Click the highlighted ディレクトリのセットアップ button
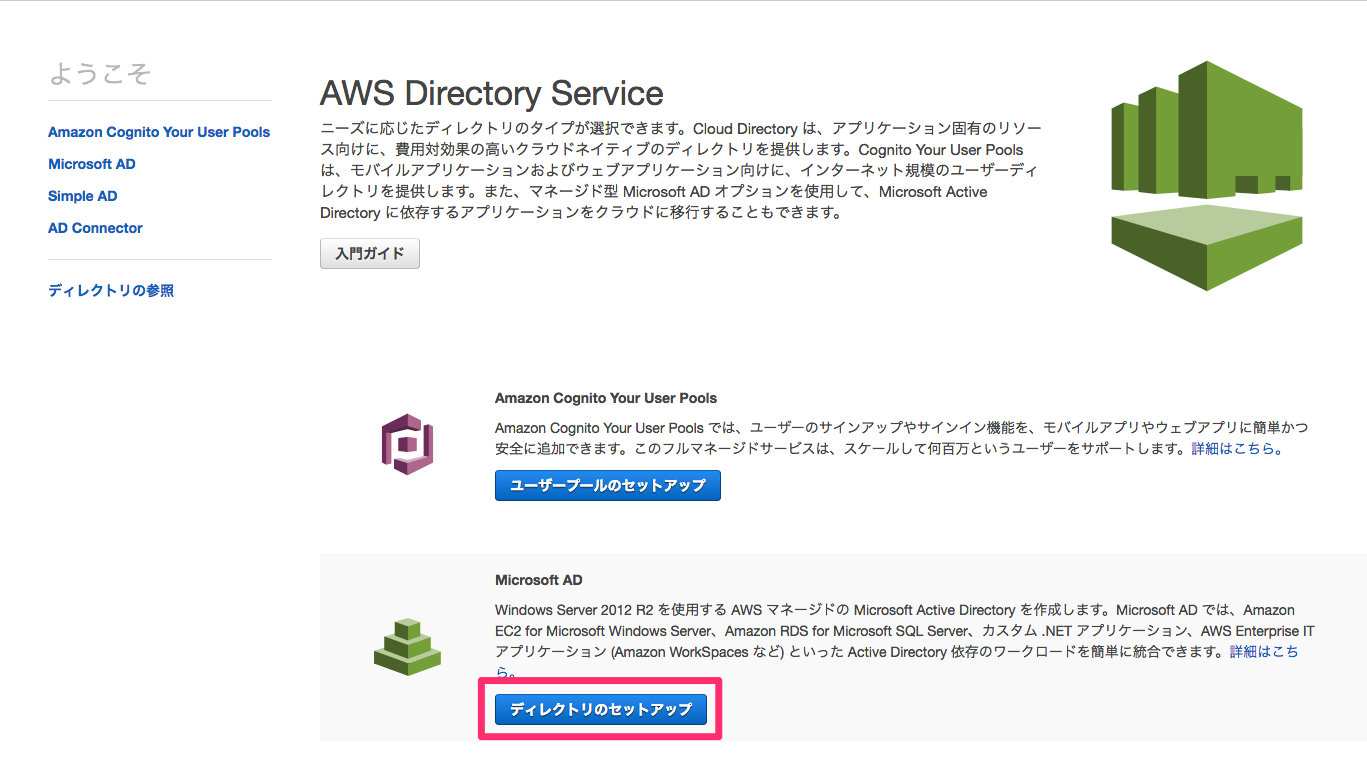This screenshot has width=1367, height=776. [600, 709]
